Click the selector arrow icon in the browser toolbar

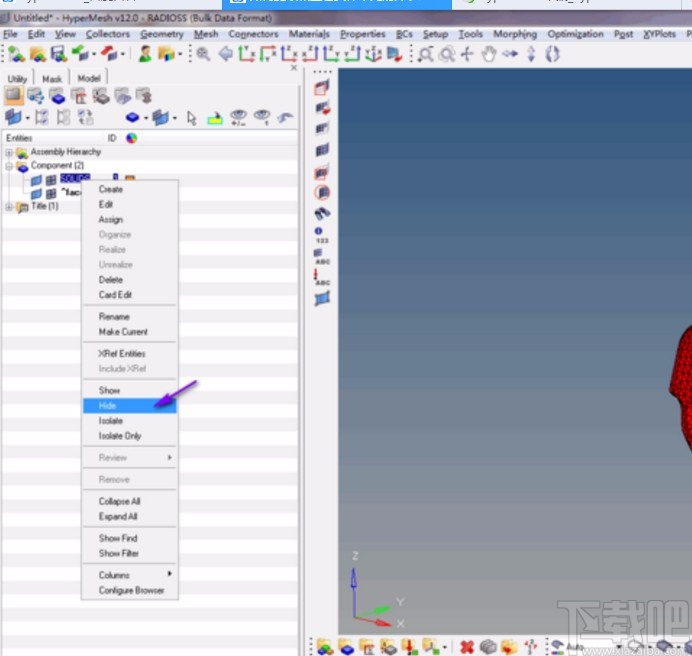[191, 118]
